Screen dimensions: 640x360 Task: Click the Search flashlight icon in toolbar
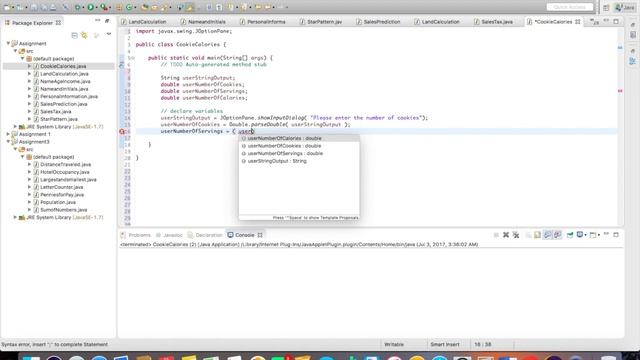pos(164,7)
